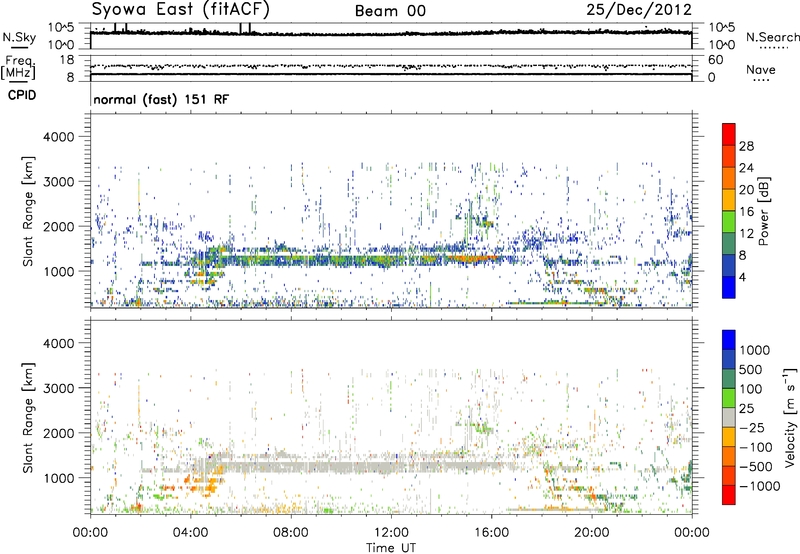Select the '16:00' time tick label
The image size is (800, 554).
pyautogui.click(x=491, y=533)
